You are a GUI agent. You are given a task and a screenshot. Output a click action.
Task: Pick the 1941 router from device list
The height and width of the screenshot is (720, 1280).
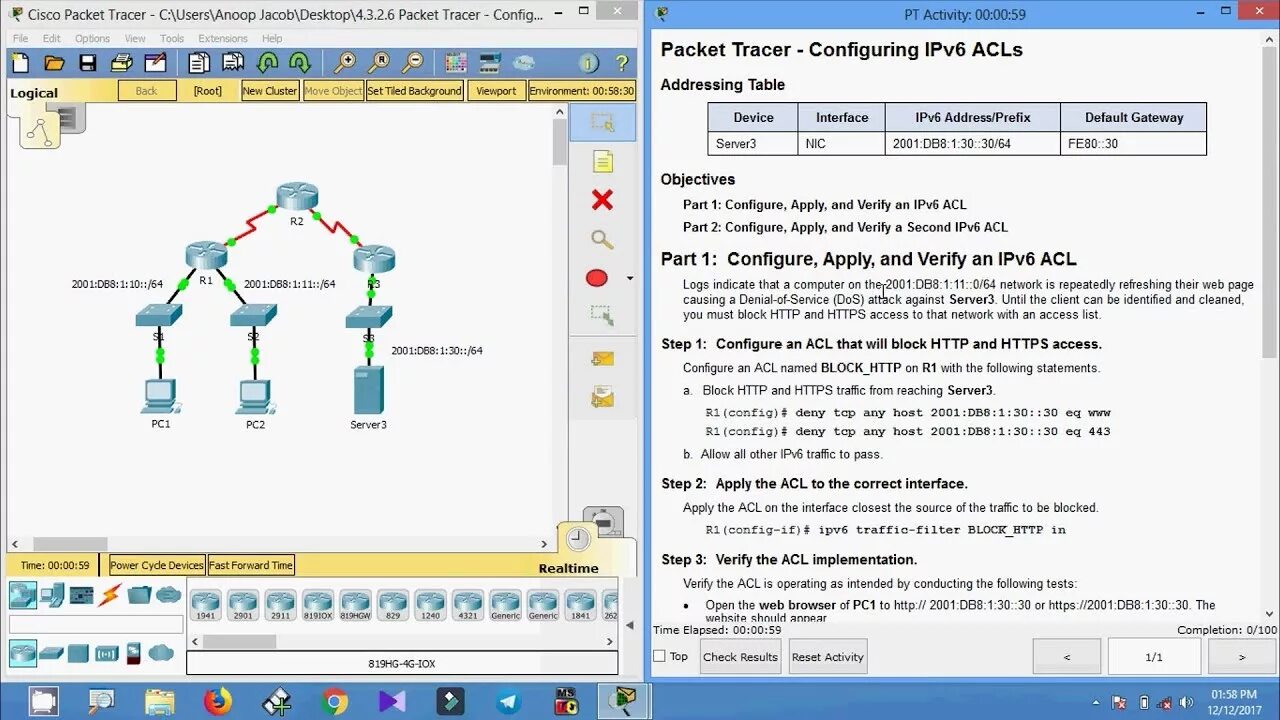(x=205, y=605)
